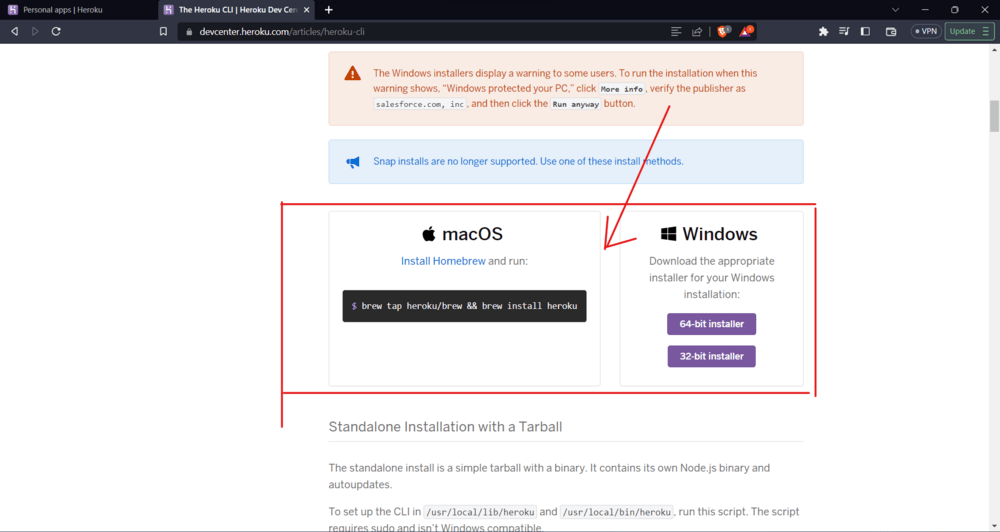Image resolution: width=1000 pixels, height=532 pixels.
Task: Enable reader mode from the address bar
Action: coord(676,31)
